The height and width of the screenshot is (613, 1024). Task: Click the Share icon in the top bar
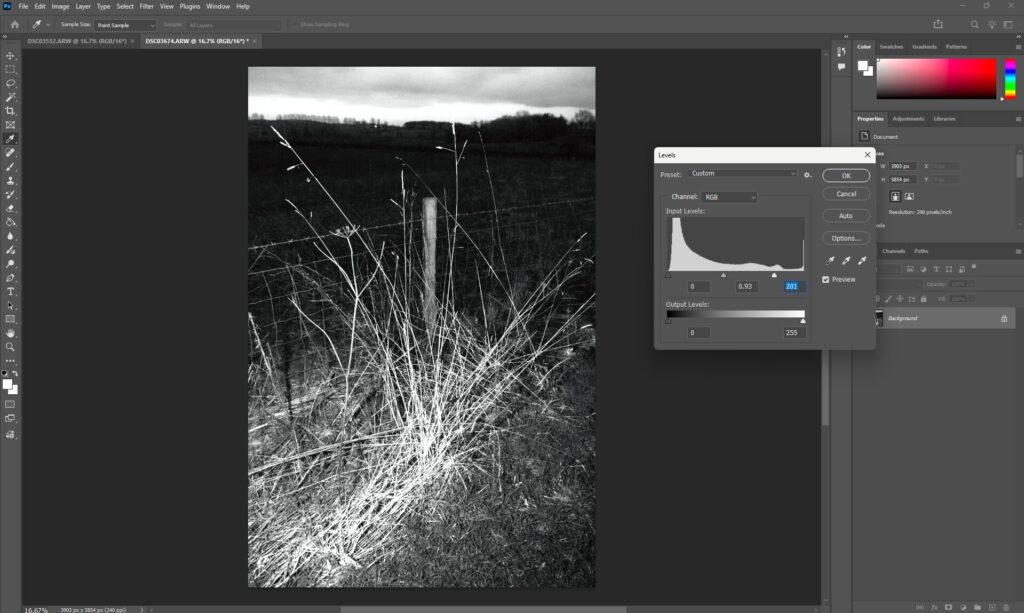(x=938, y=24)
